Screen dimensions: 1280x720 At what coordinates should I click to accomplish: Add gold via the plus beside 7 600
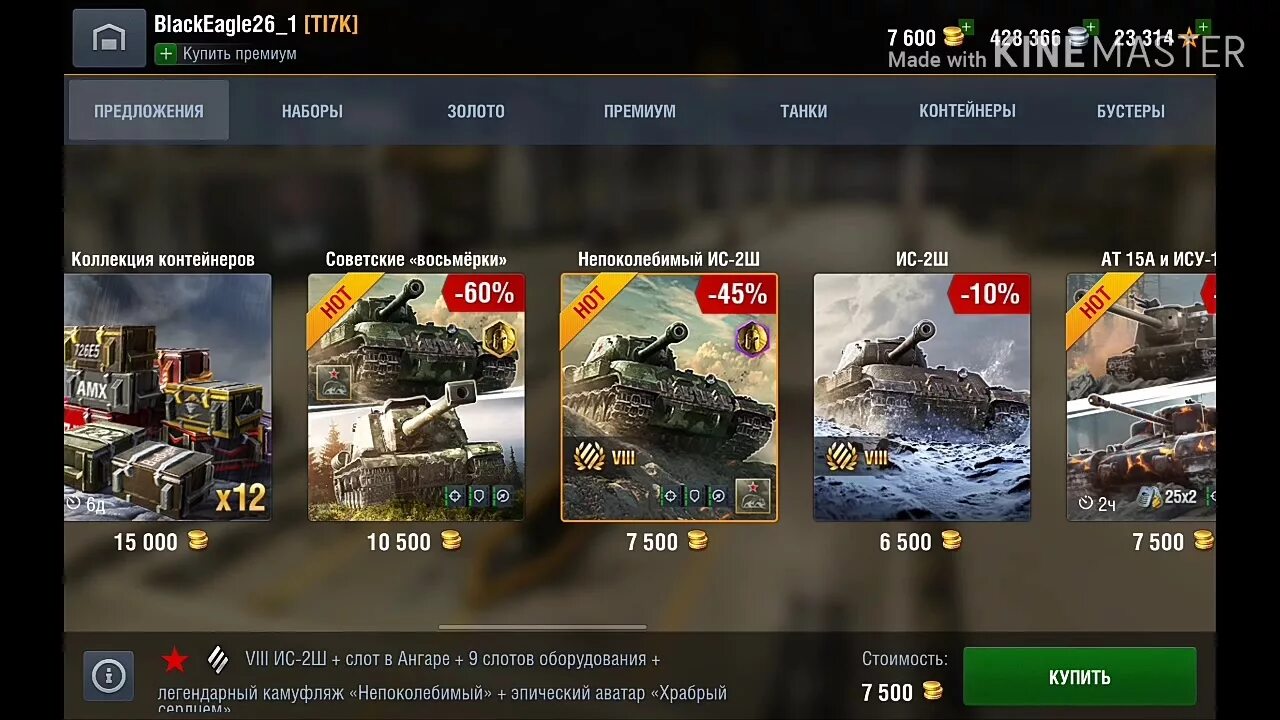point(966,27)
